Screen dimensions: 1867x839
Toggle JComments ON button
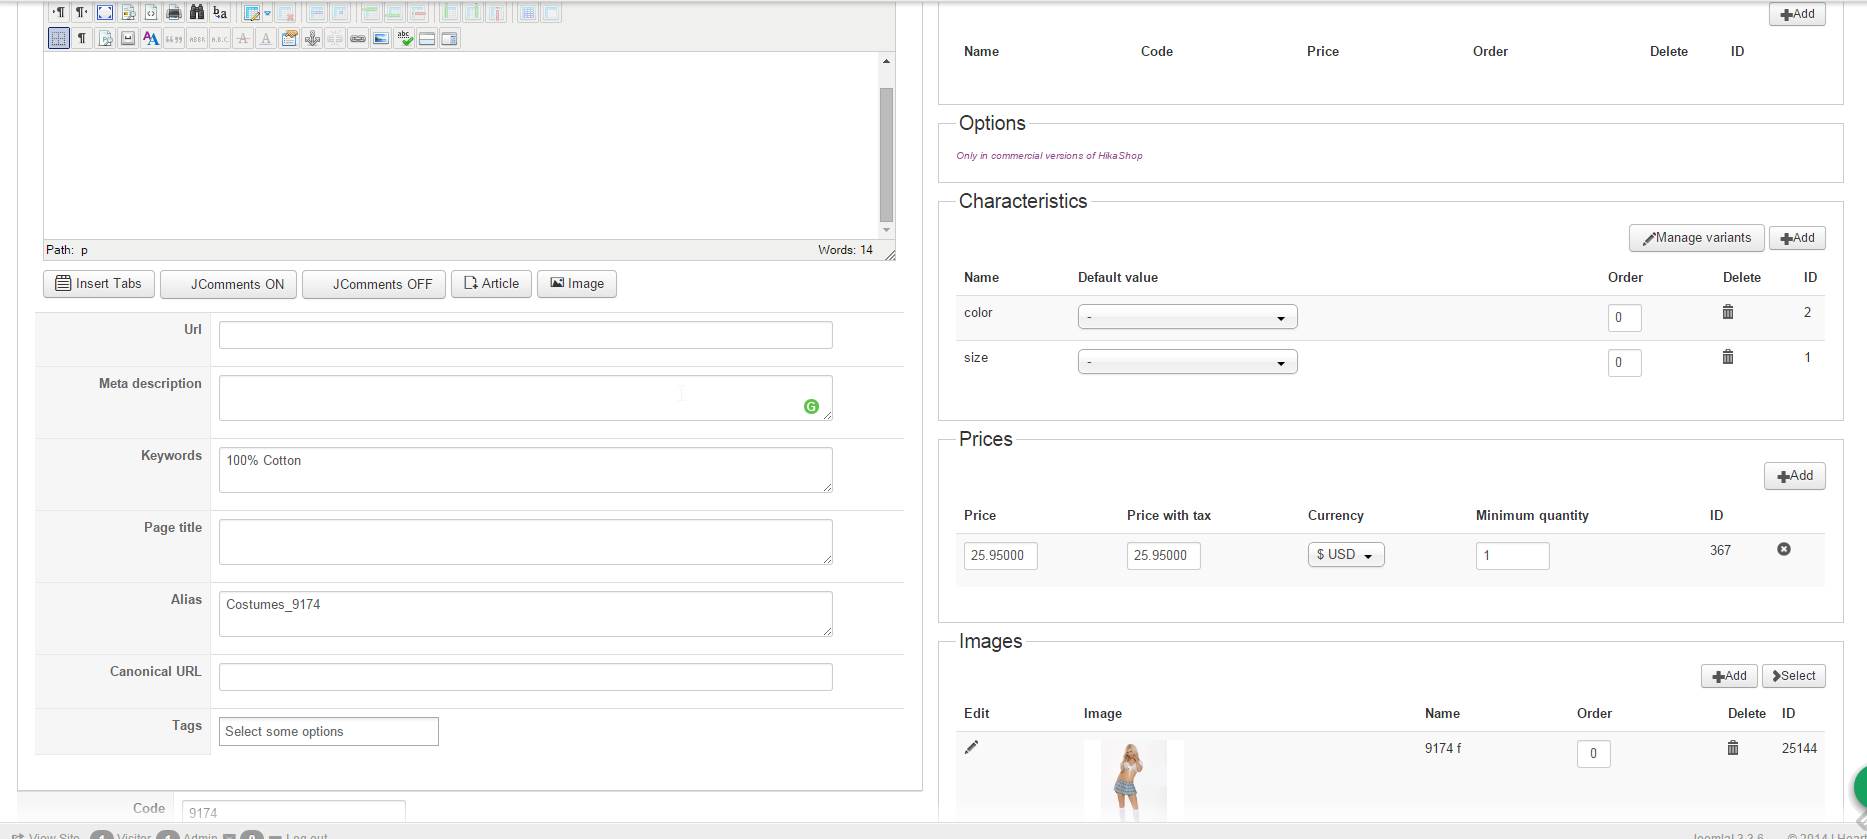pyautogui.click(x=228, y=284)
